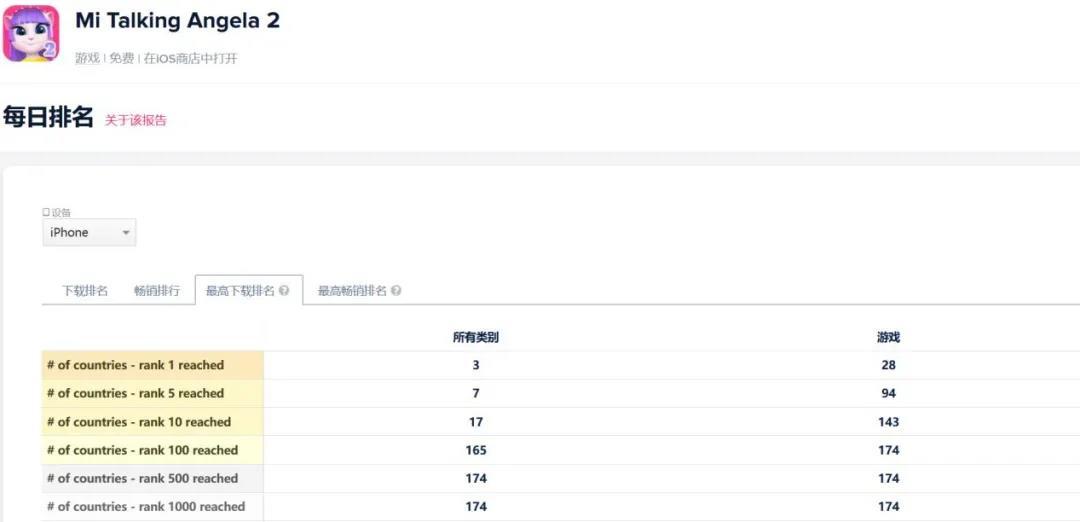Select row label 'rank 100 reached'
Viewport: 1080px width, 522px height.
tap(152, 450)
